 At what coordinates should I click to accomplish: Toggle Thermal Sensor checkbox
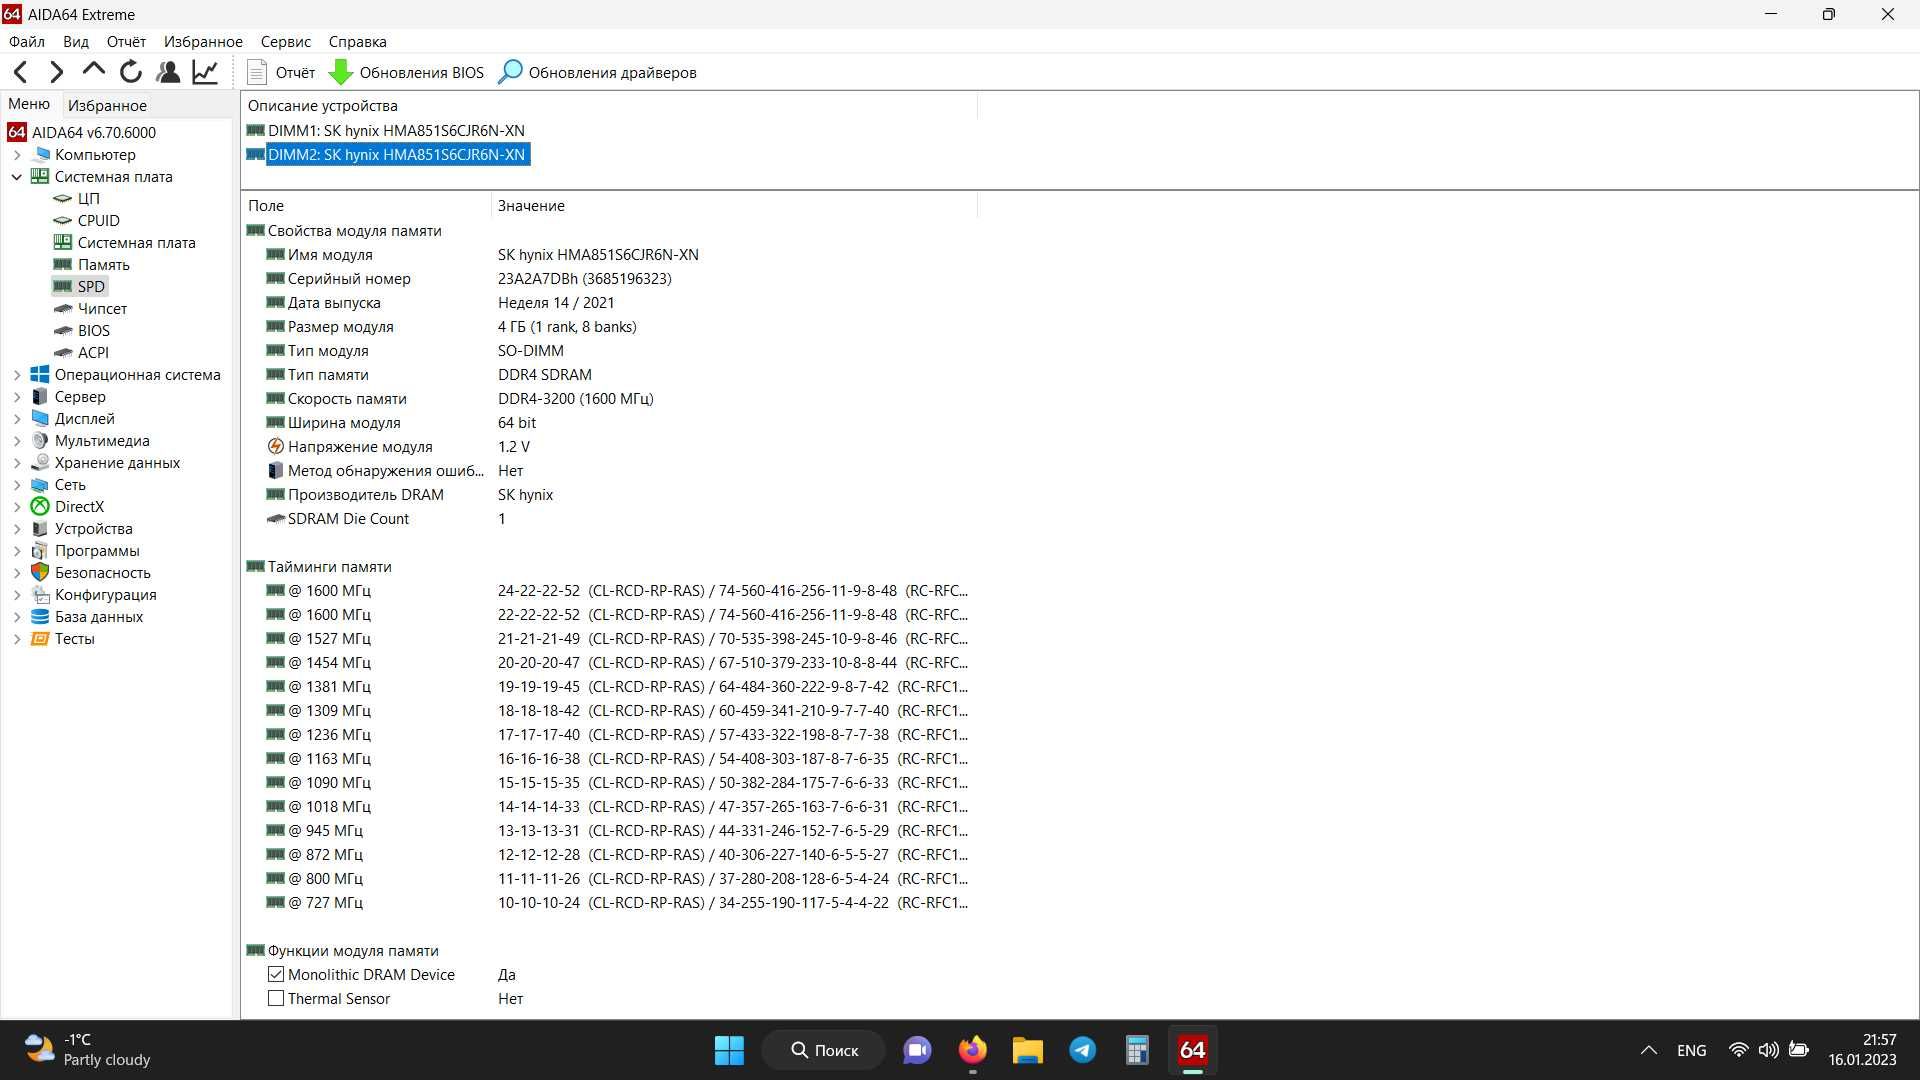point(276,998)
